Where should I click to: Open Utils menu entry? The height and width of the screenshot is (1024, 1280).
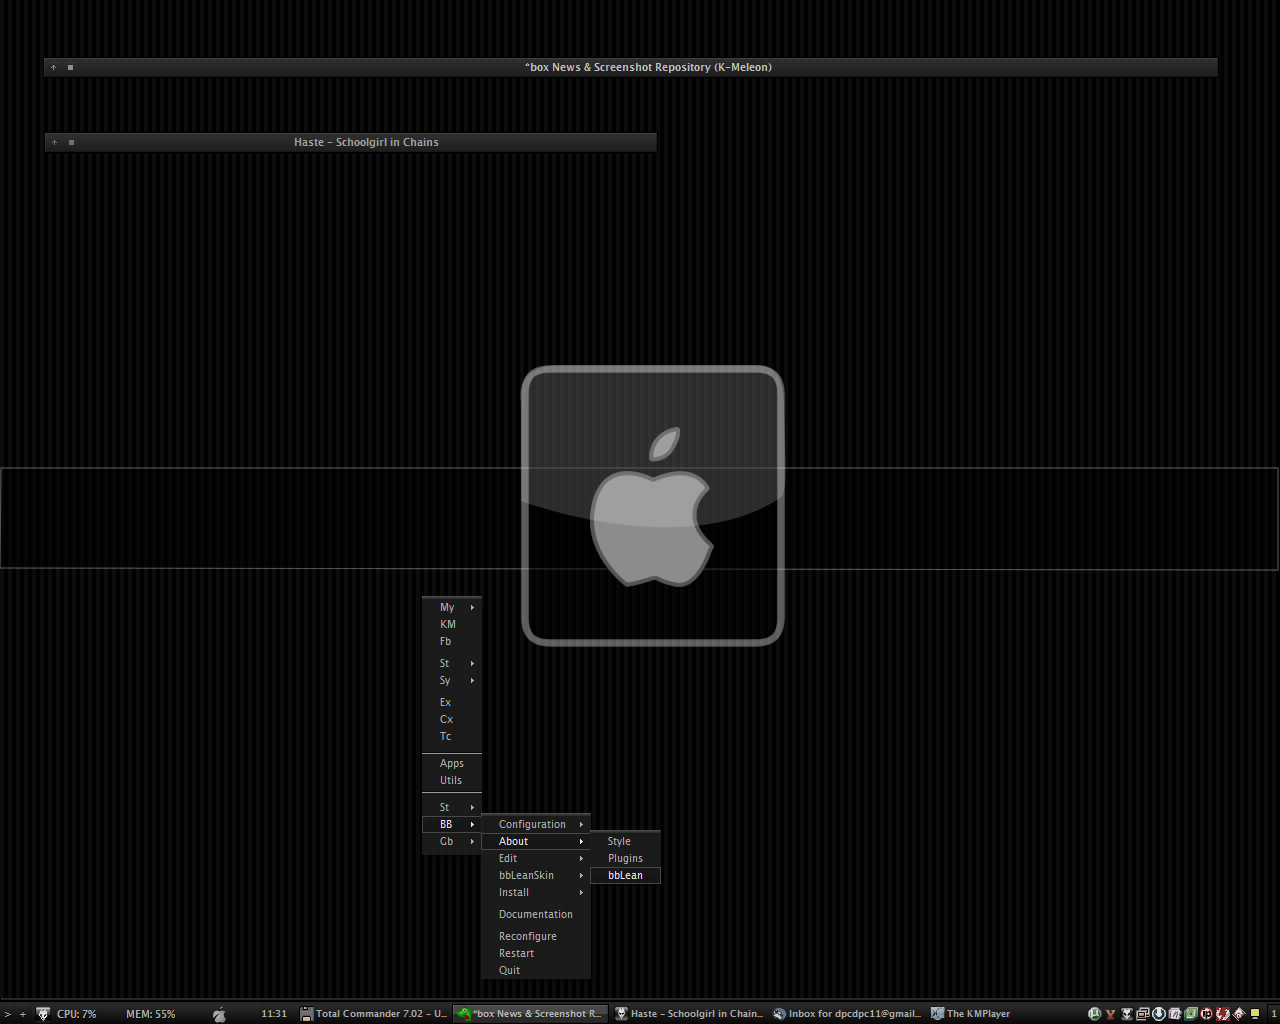coord(452,780)
